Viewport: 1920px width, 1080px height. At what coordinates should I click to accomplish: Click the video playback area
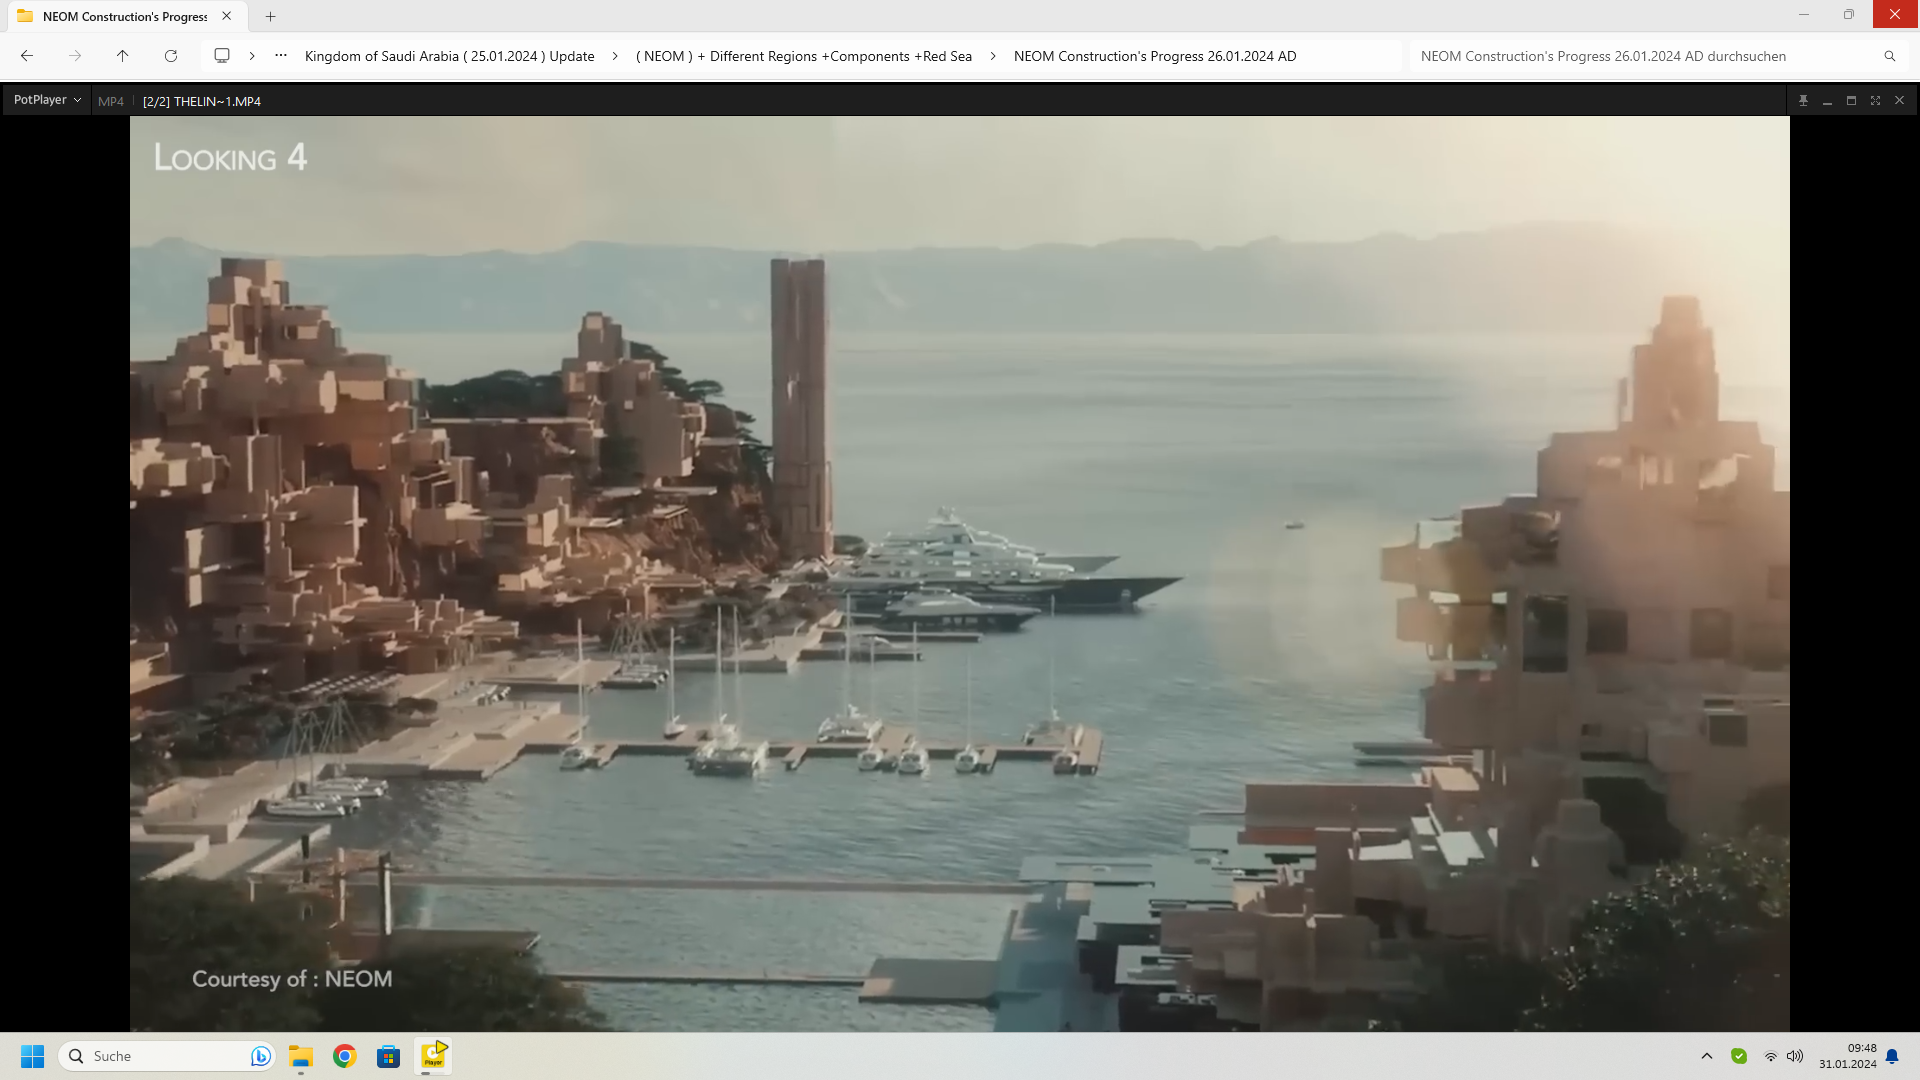(x=959, y=573)
